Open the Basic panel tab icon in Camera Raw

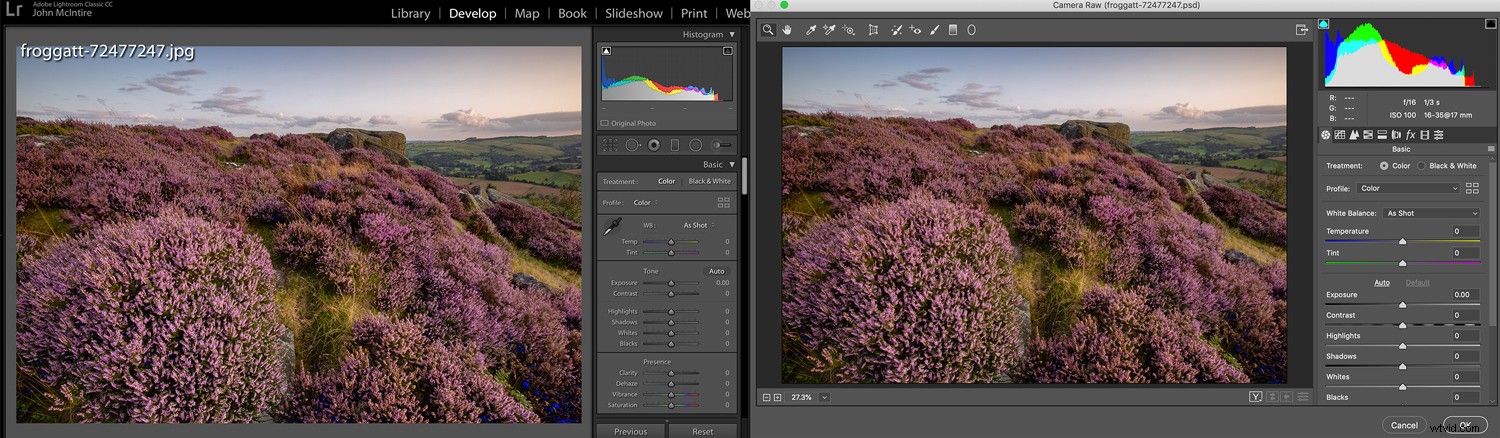point(1326,134)
